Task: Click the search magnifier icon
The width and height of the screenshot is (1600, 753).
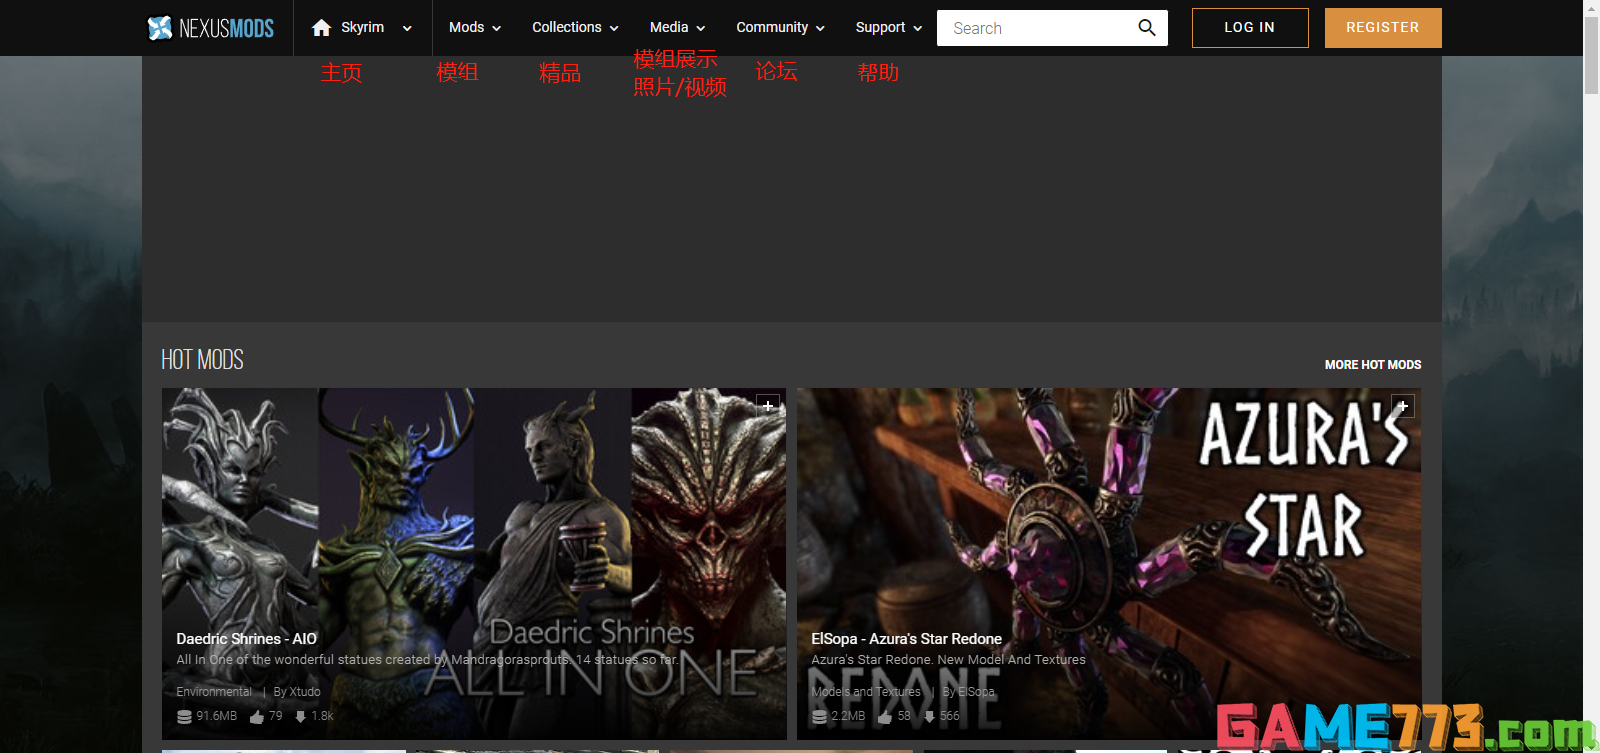Action: pos(1147,28)
